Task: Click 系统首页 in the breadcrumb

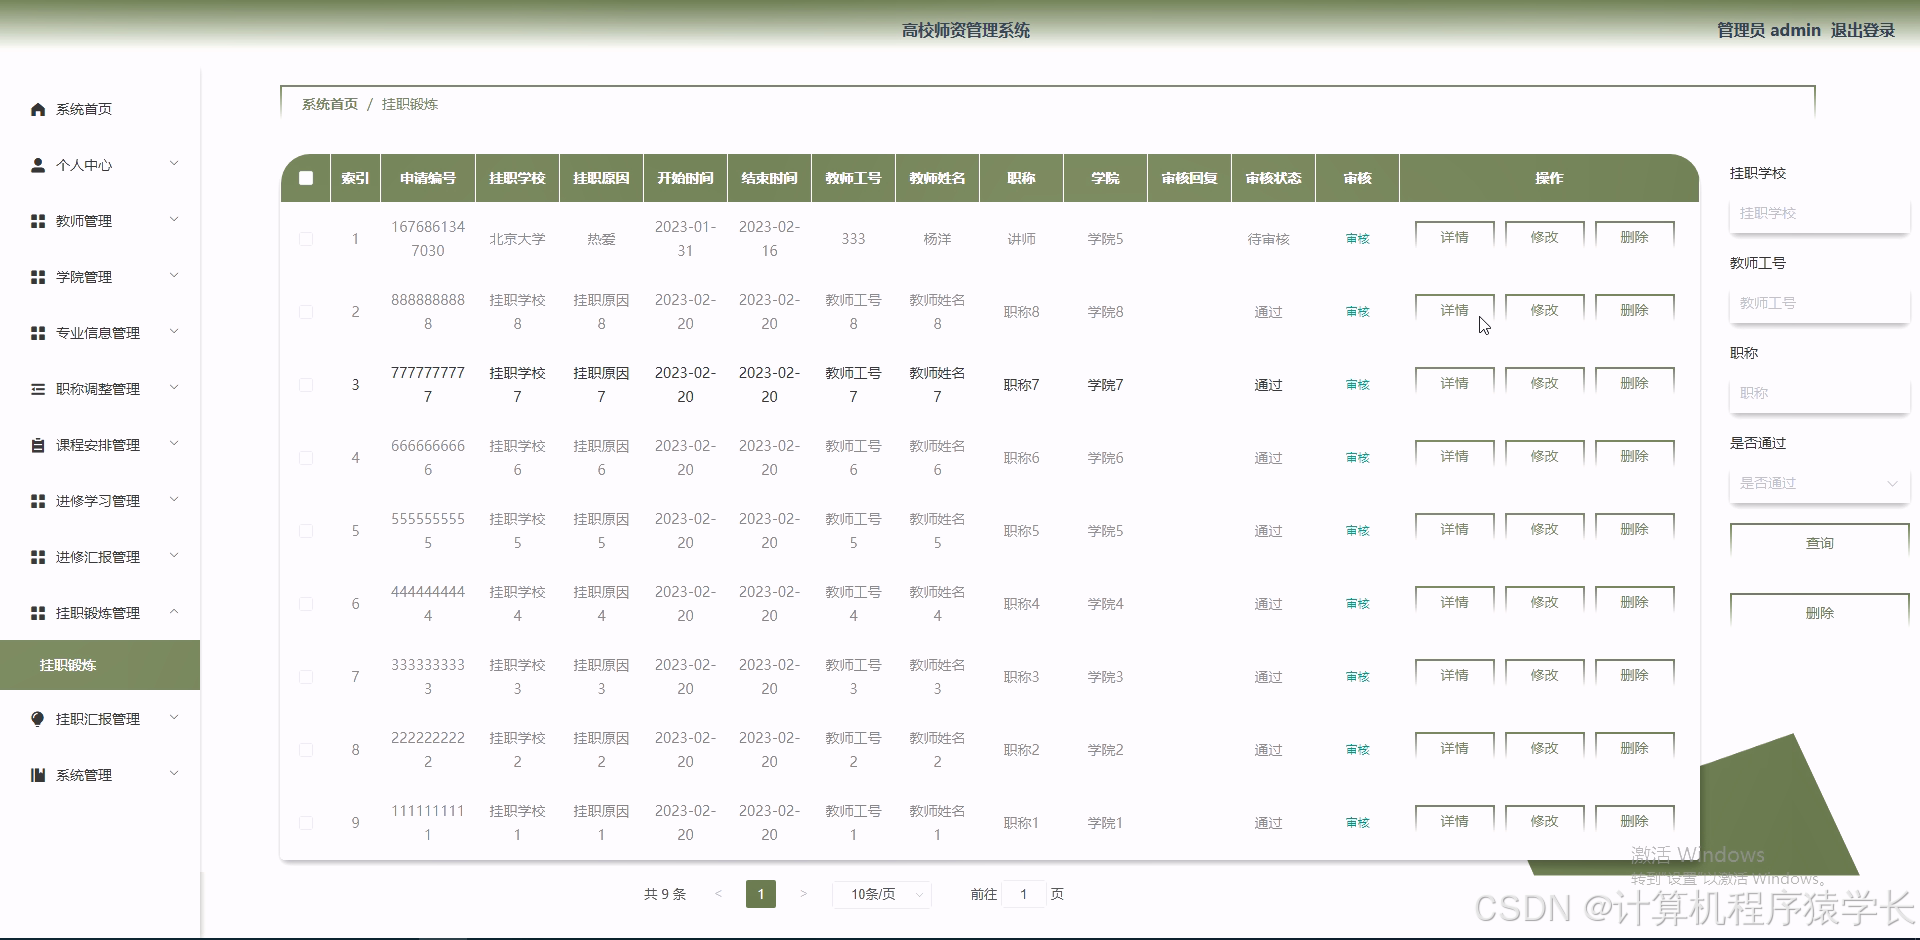Action: pos(330,104)
